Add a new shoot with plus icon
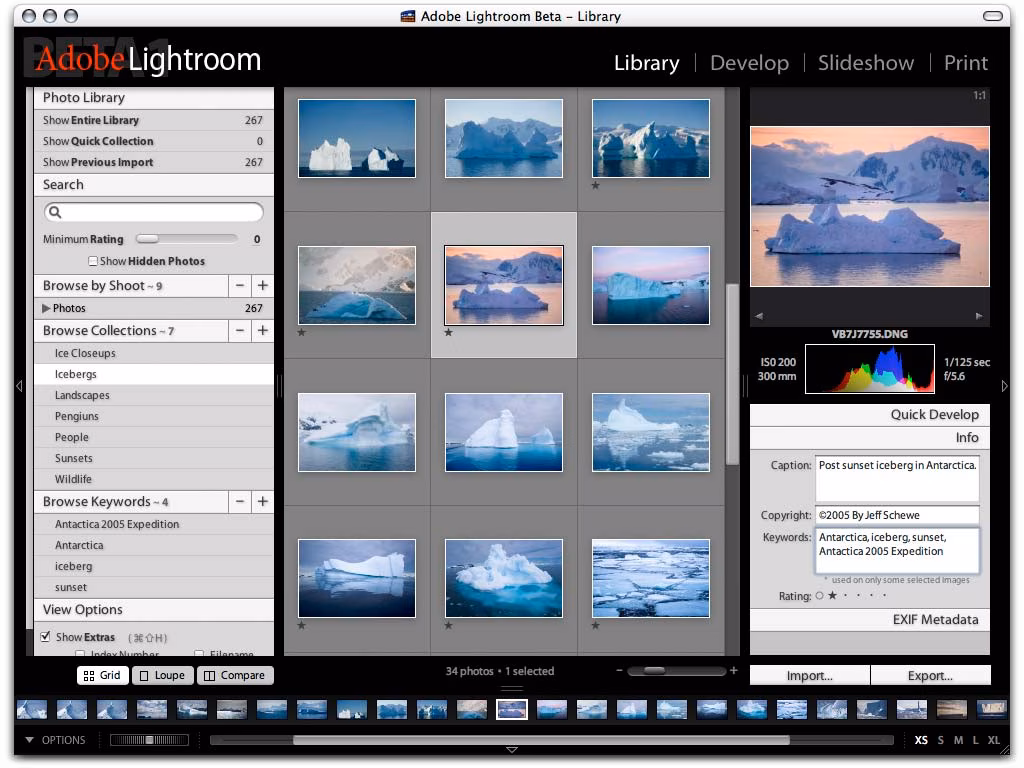 [x=262, y=286]
